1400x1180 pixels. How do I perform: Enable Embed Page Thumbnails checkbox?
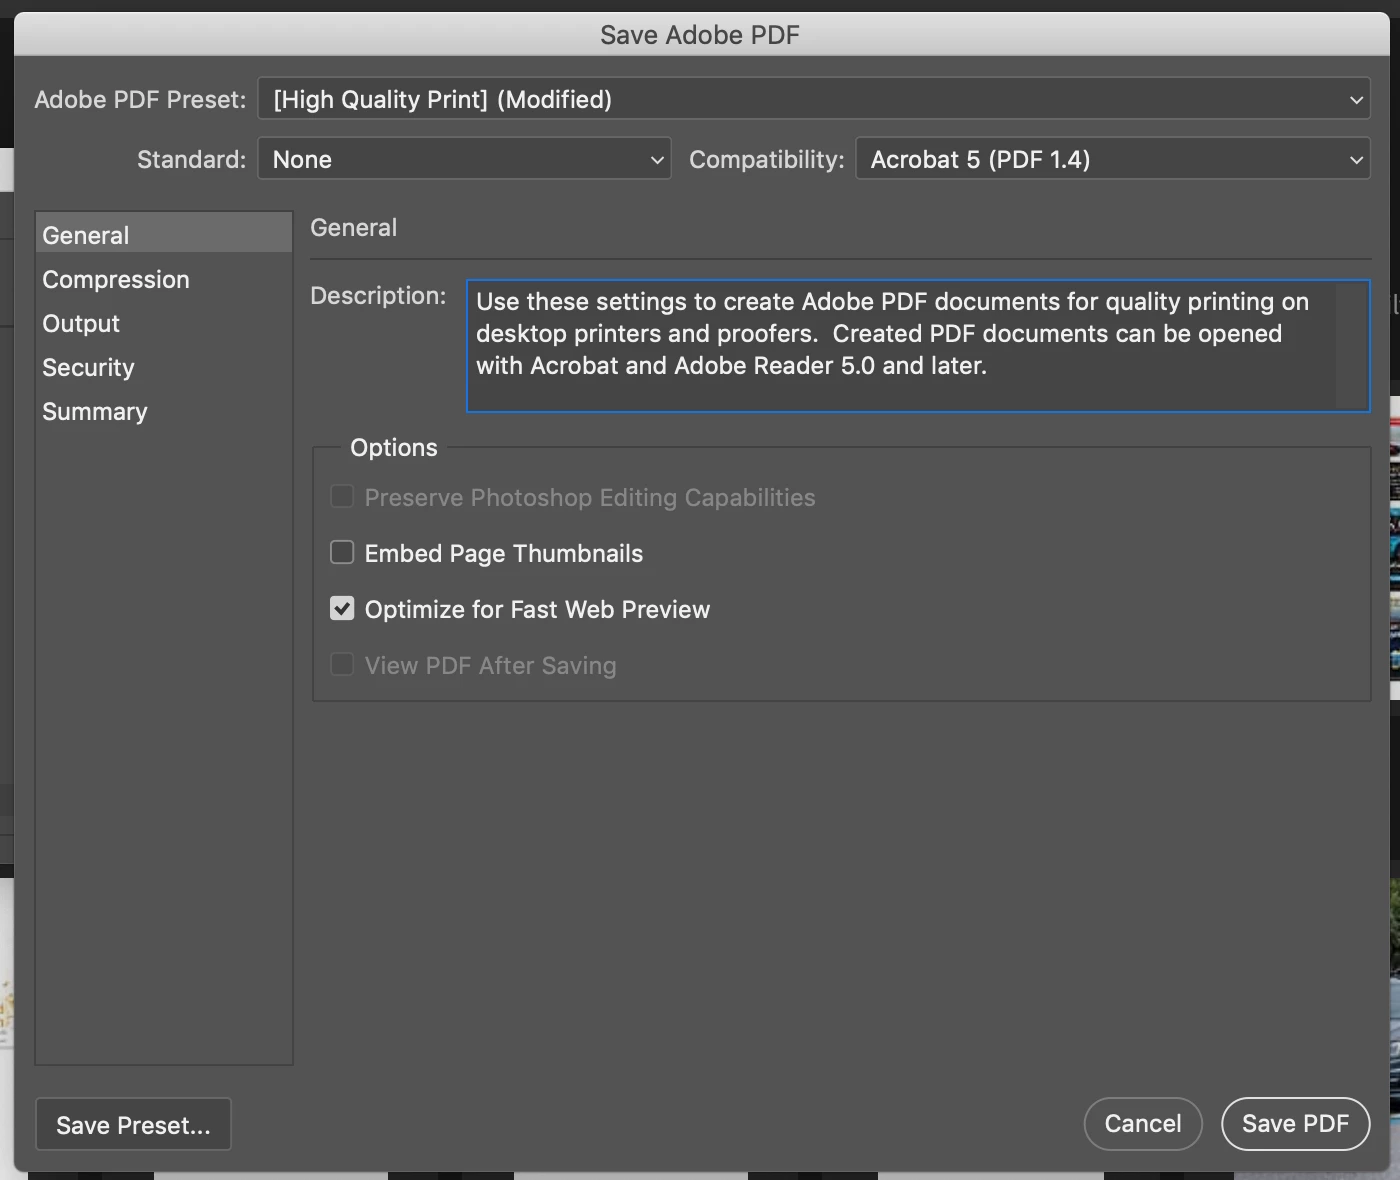[x=342, y=553]
